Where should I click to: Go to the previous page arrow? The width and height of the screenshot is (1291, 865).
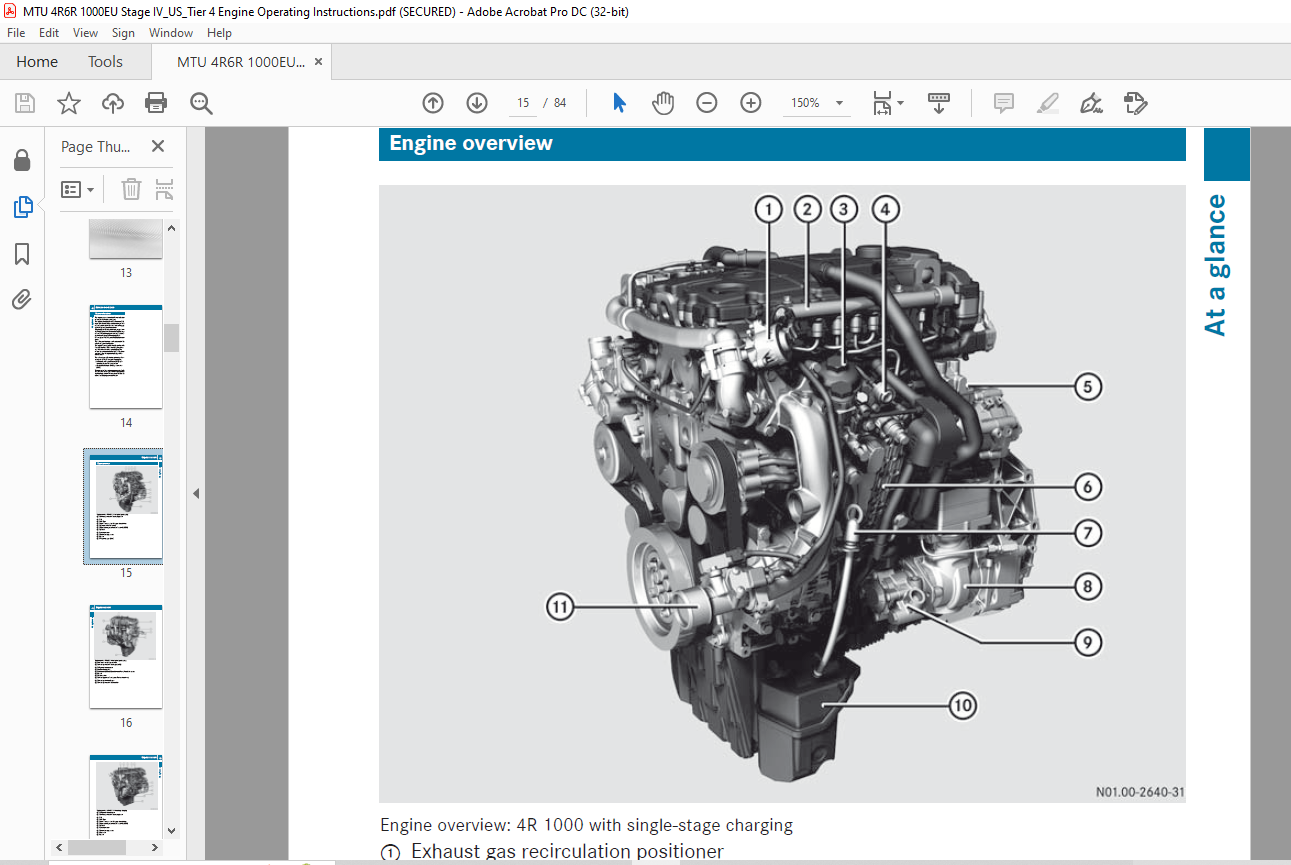[x=433, y=103]
